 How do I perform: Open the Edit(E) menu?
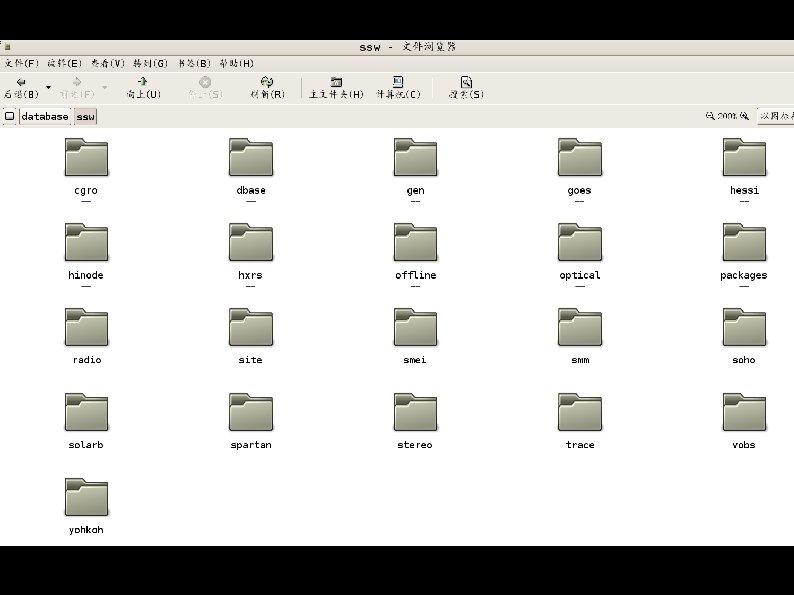[x=64, y=63]
